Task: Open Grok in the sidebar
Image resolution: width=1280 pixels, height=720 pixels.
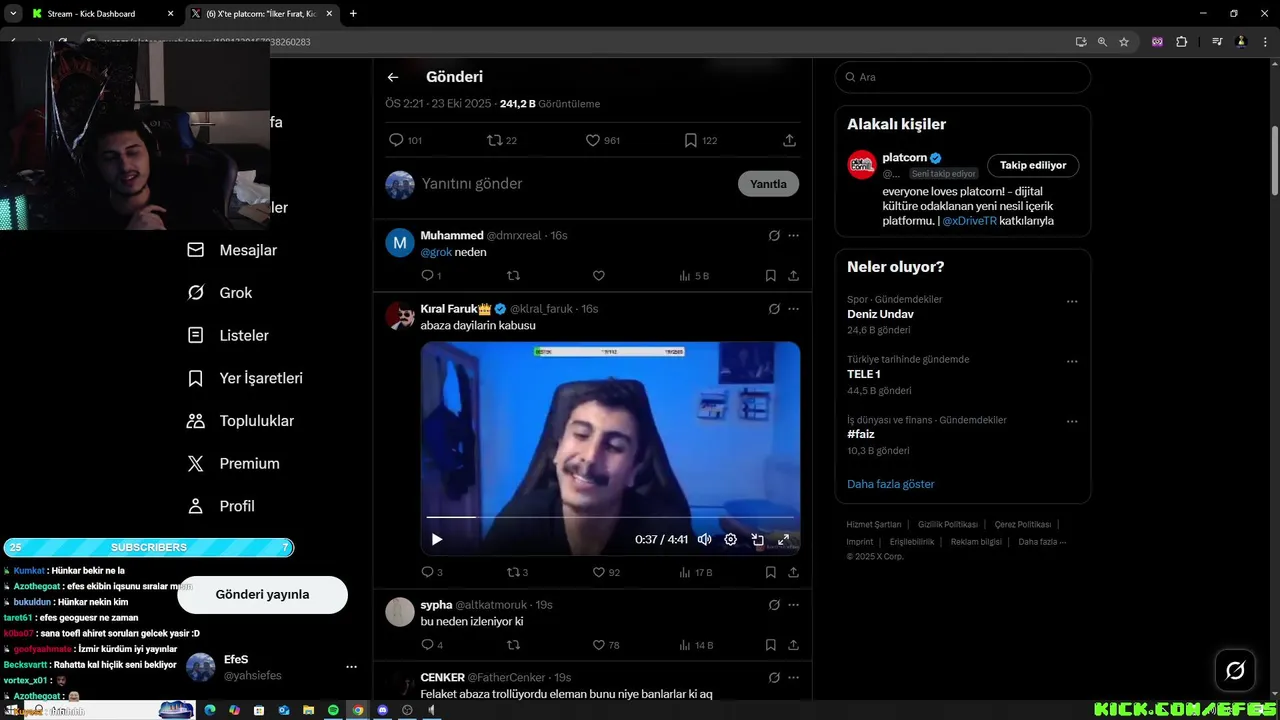Action: click(219, 293)
